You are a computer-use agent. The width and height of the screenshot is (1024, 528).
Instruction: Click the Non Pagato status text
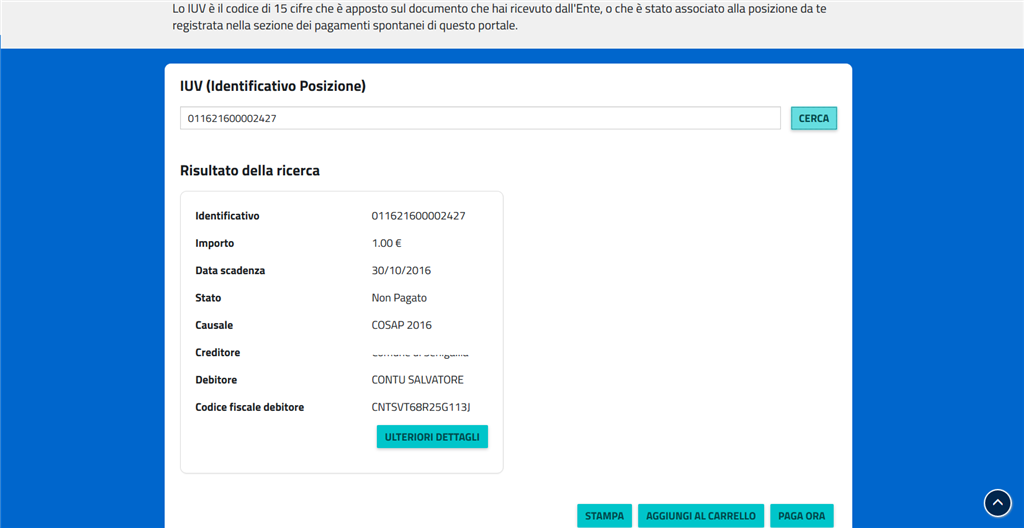click(x=399, y=298)
